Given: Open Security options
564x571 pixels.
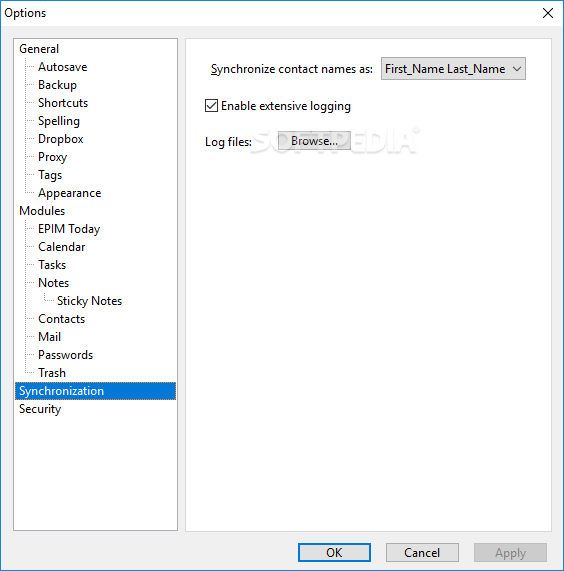Looking at the screenshot, I should tap(40, 409).
